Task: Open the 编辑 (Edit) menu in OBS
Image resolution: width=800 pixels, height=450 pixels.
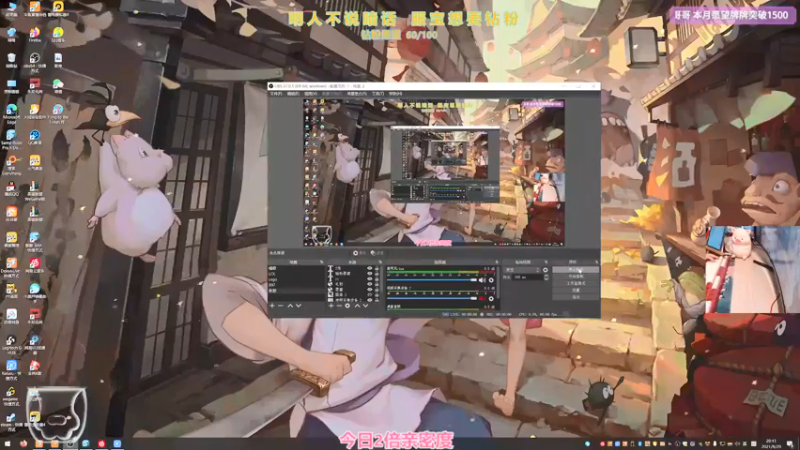Action: (293, 94)
